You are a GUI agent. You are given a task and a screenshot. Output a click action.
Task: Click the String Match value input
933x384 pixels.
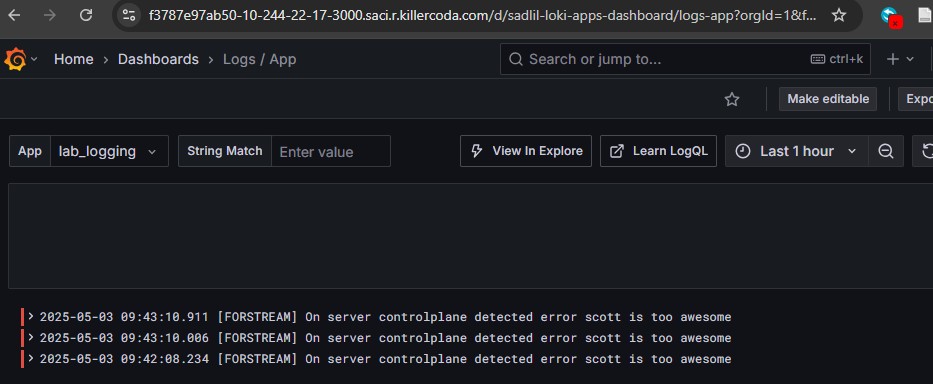[x=331, y=151]
